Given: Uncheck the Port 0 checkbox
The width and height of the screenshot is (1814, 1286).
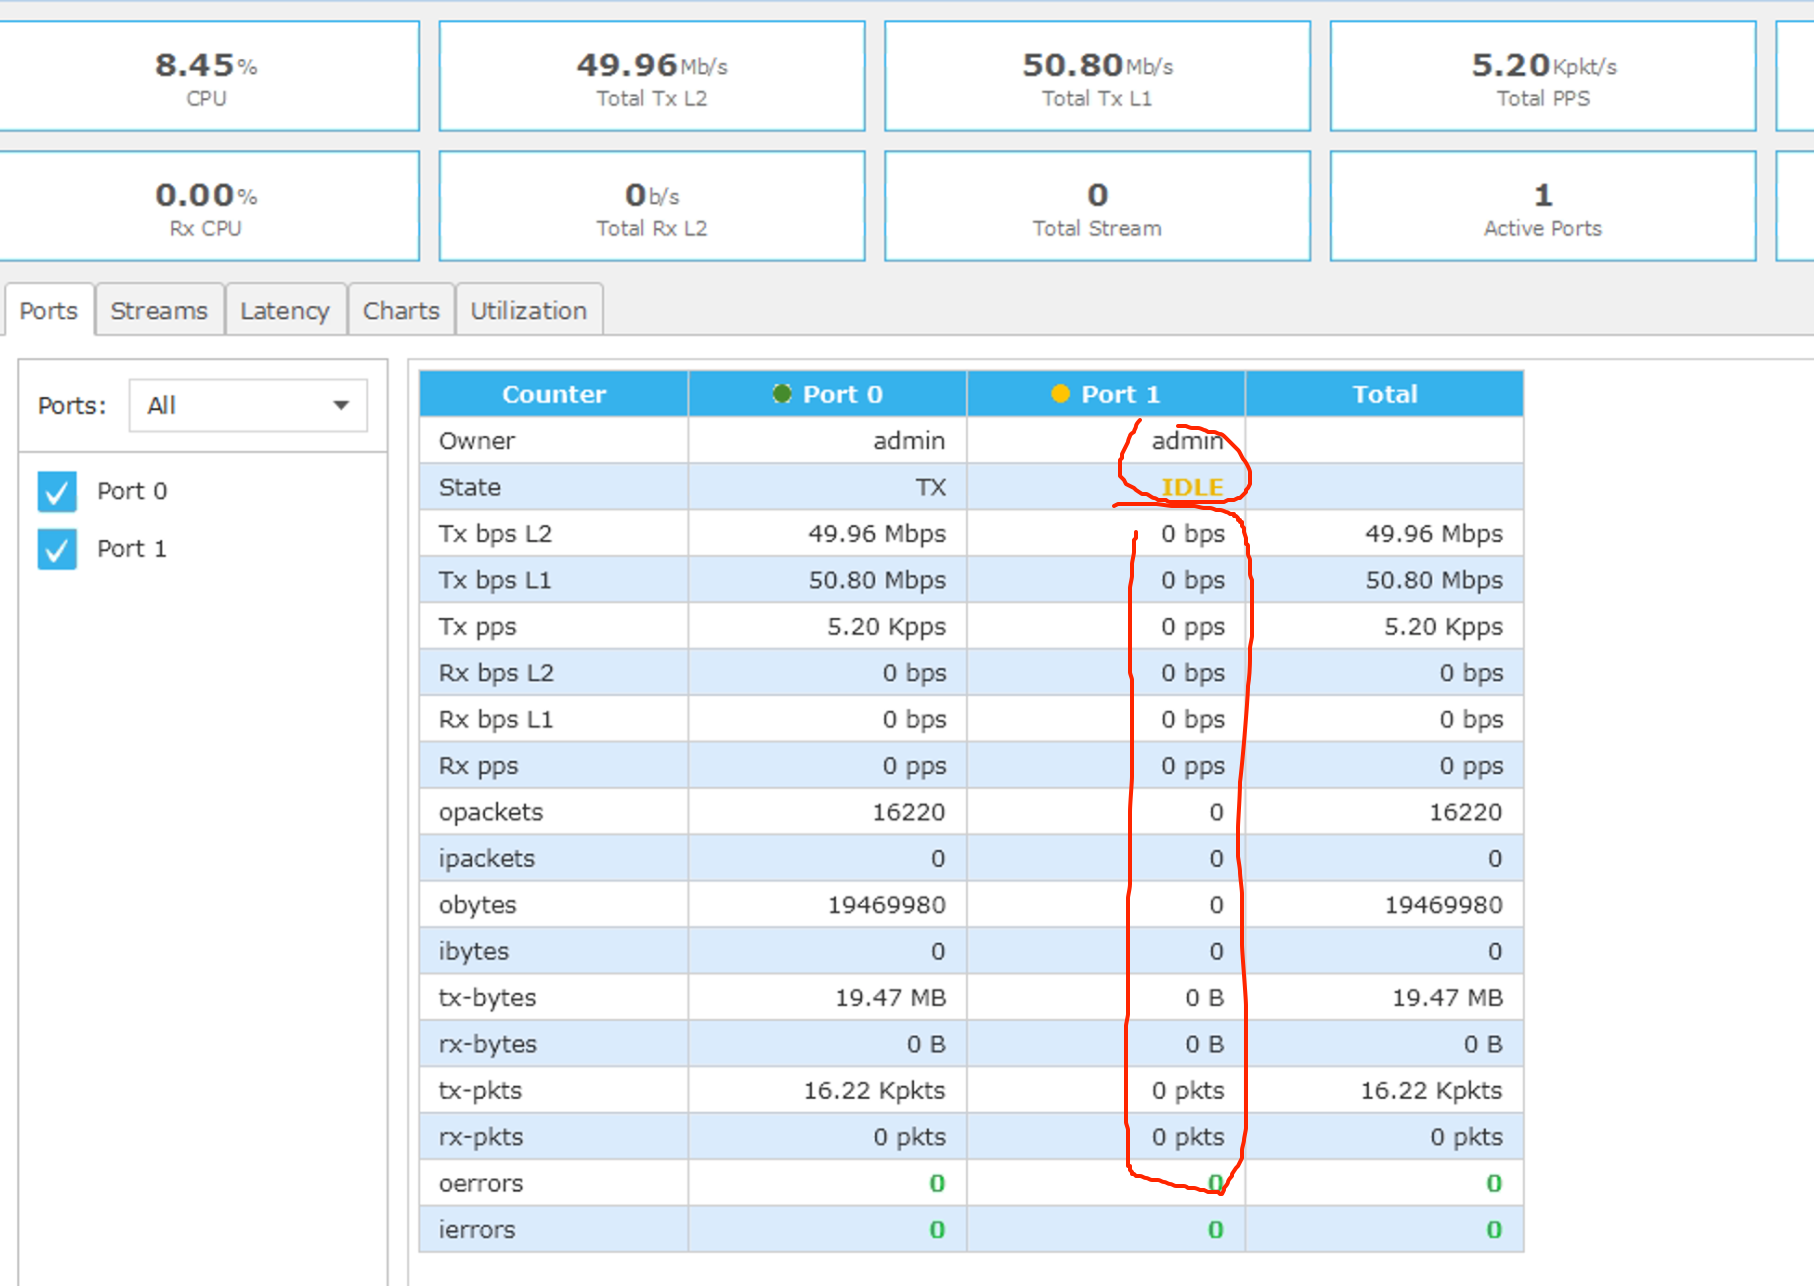Looking at the screenshot, I should tap(57, 491).
